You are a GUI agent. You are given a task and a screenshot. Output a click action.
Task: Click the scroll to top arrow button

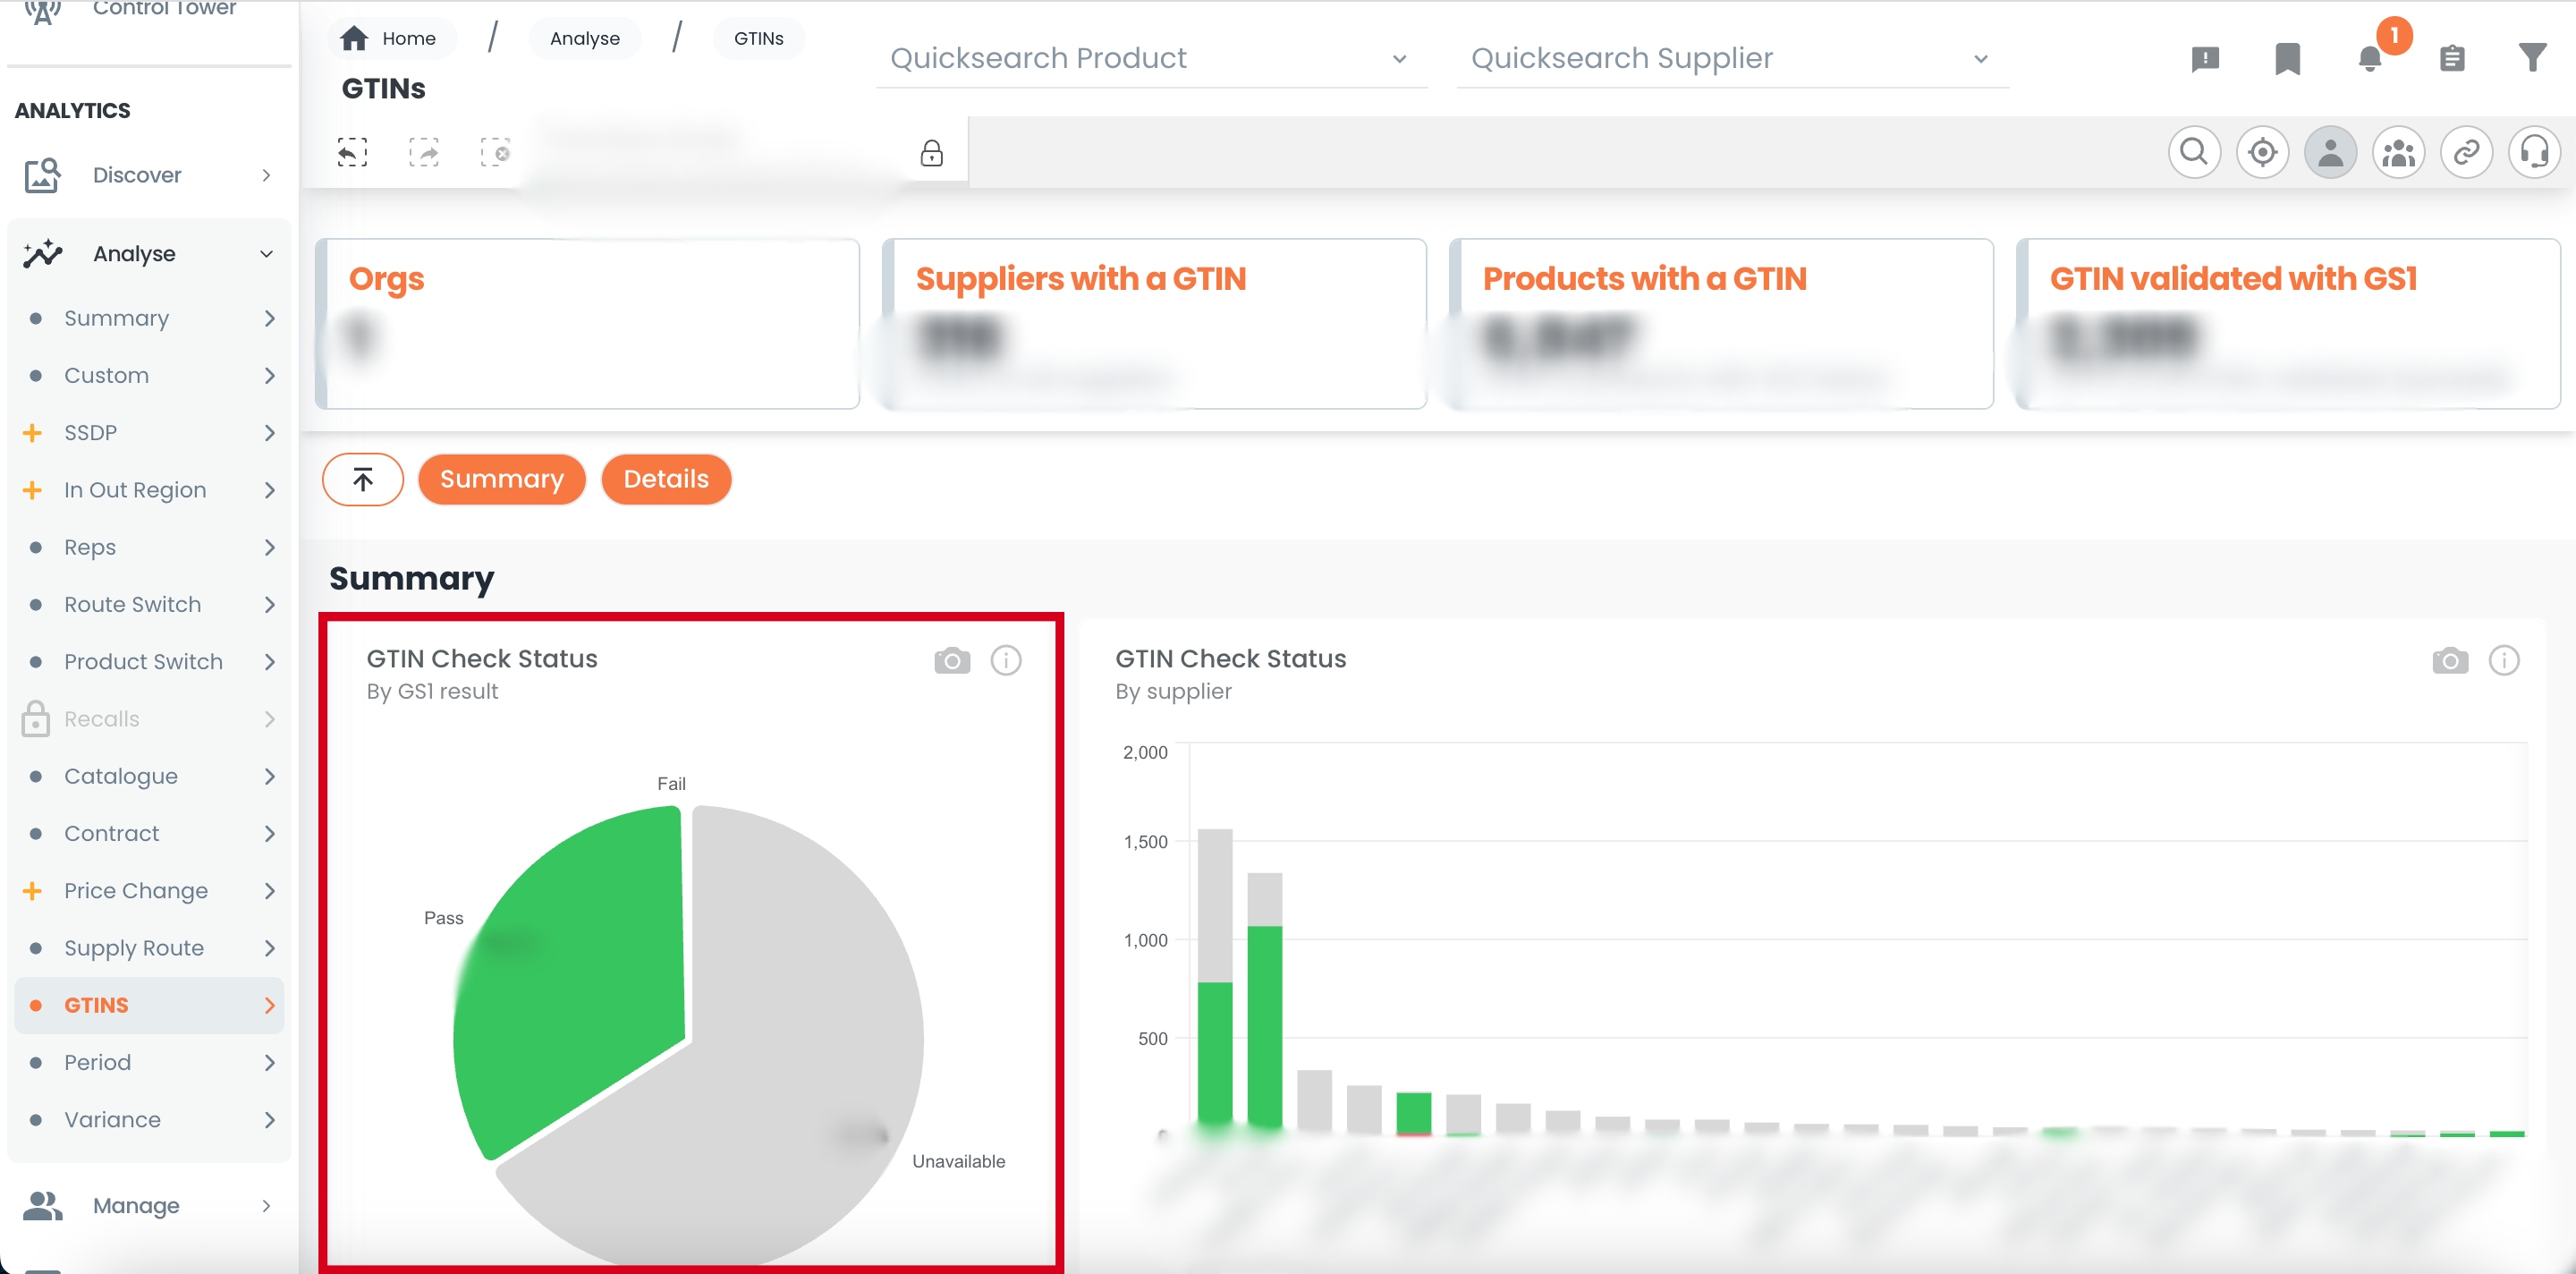(363, 479)
